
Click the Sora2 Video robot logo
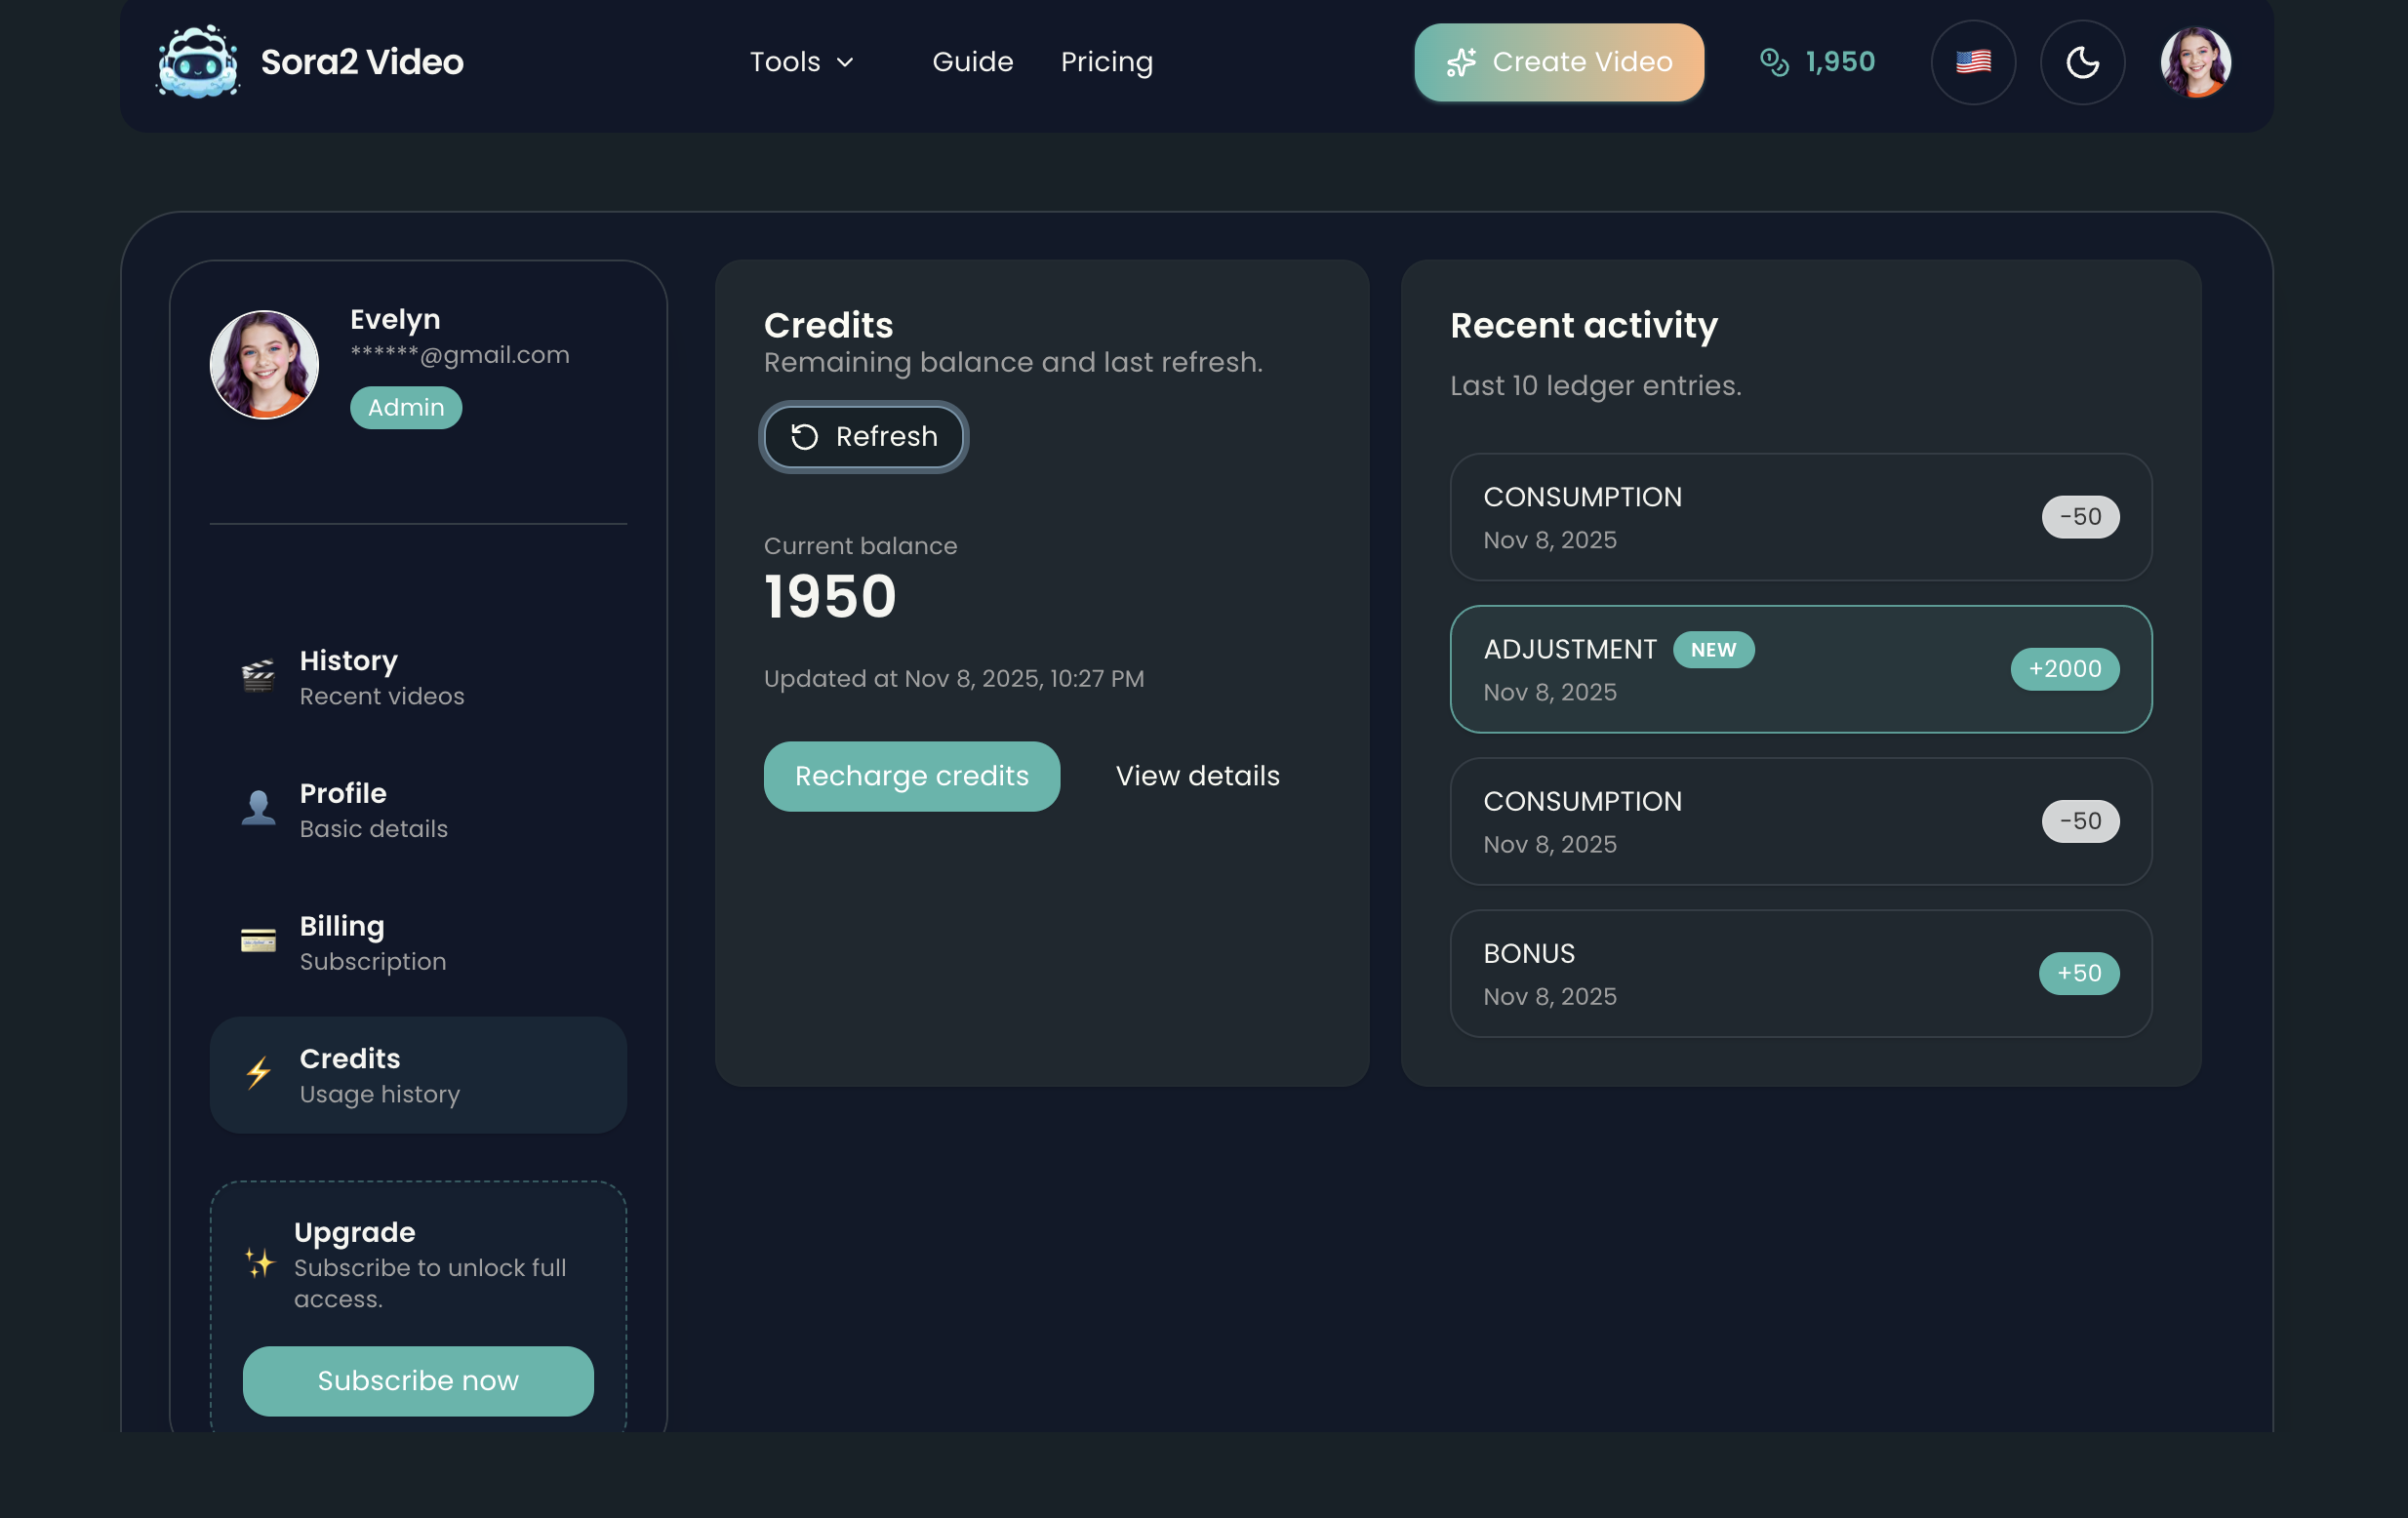click(198, 62)
